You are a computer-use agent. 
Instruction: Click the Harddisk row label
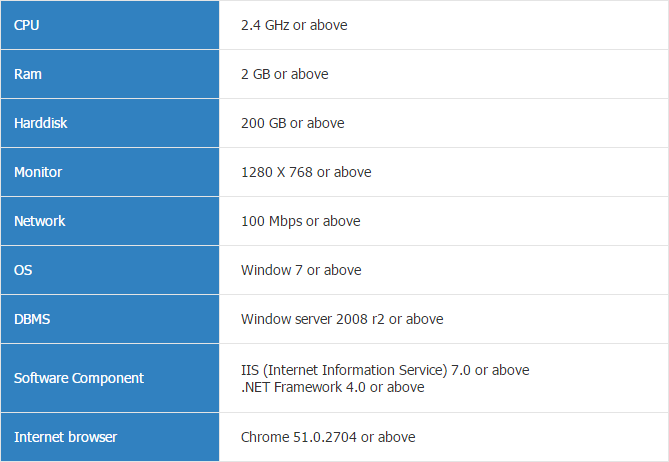[x=41, y=123]
